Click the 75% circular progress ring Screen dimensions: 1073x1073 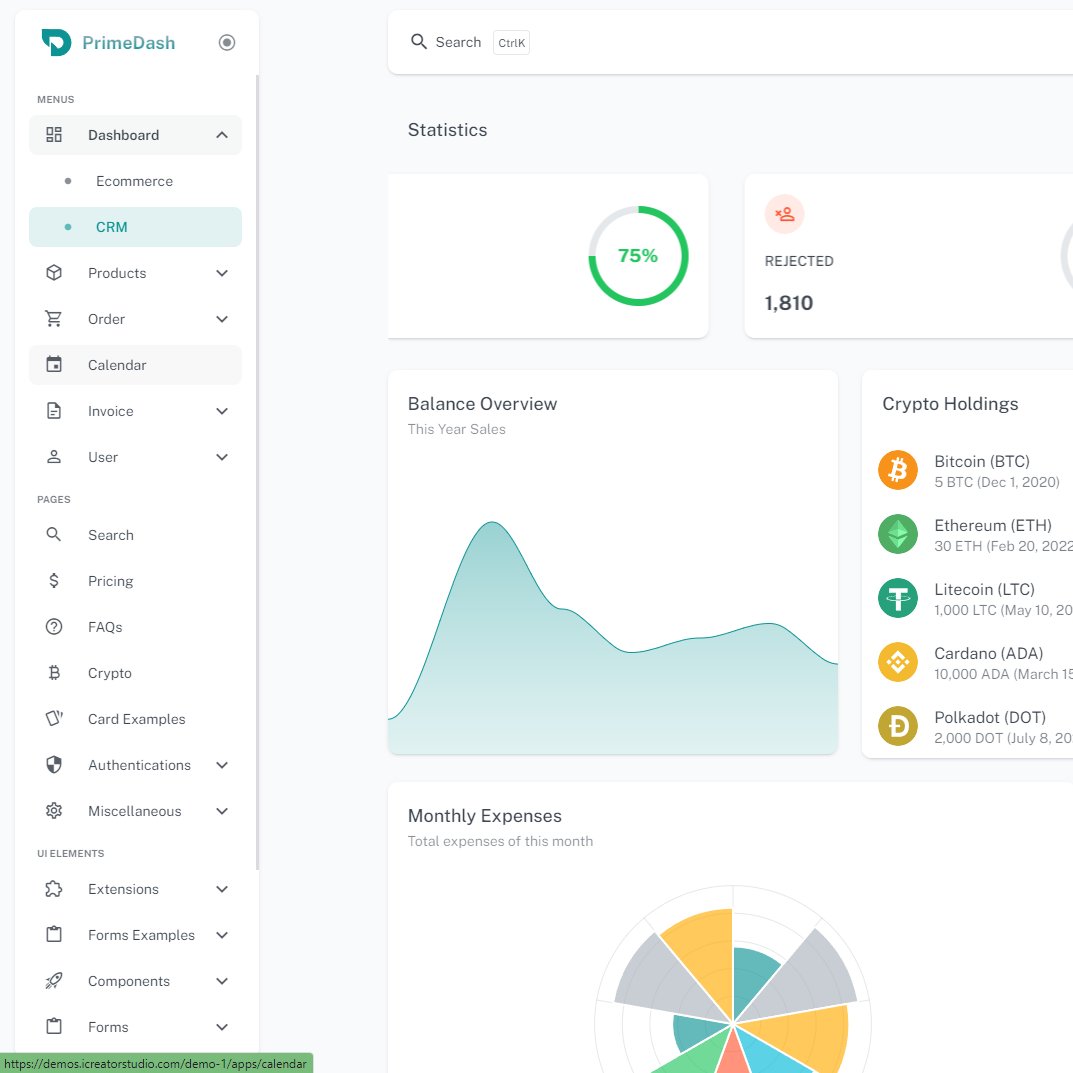pyautogui.click(x=638, y=256)
